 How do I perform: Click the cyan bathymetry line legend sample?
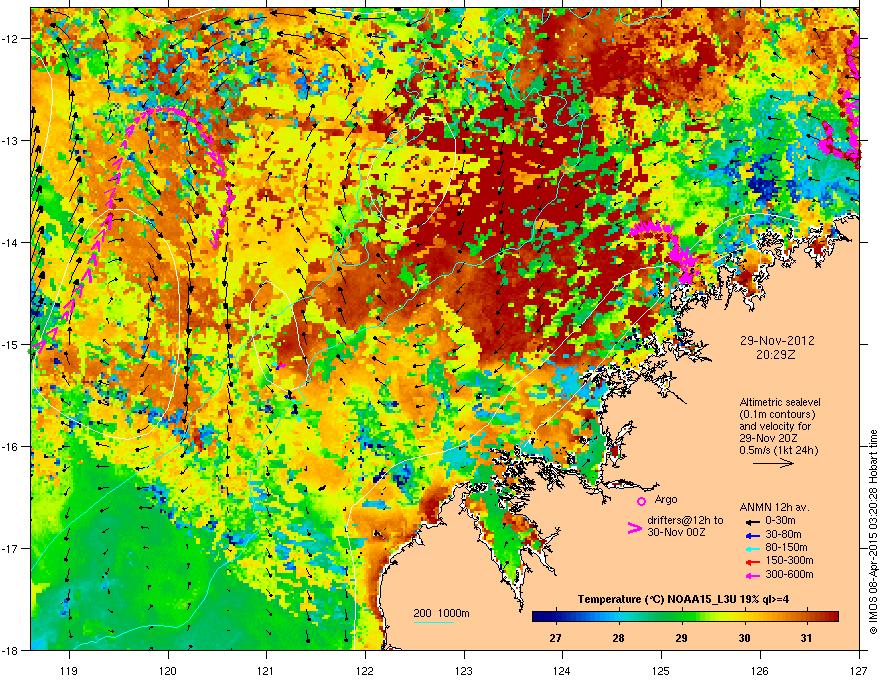tap(434, 622)
